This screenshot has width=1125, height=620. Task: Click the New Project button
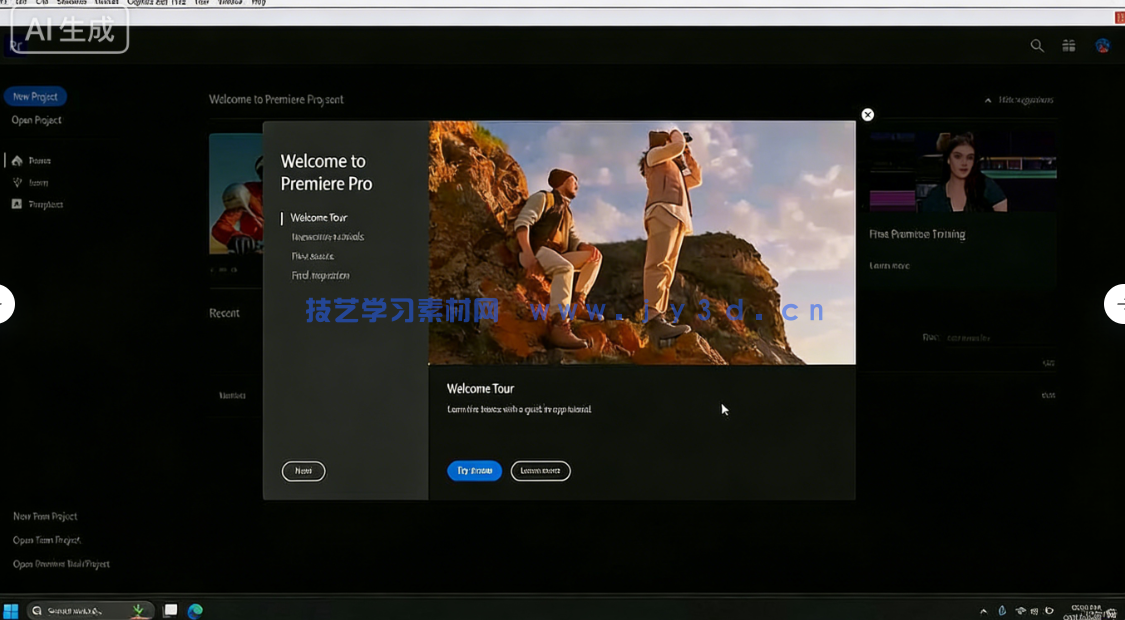click(x=35, y=96)
